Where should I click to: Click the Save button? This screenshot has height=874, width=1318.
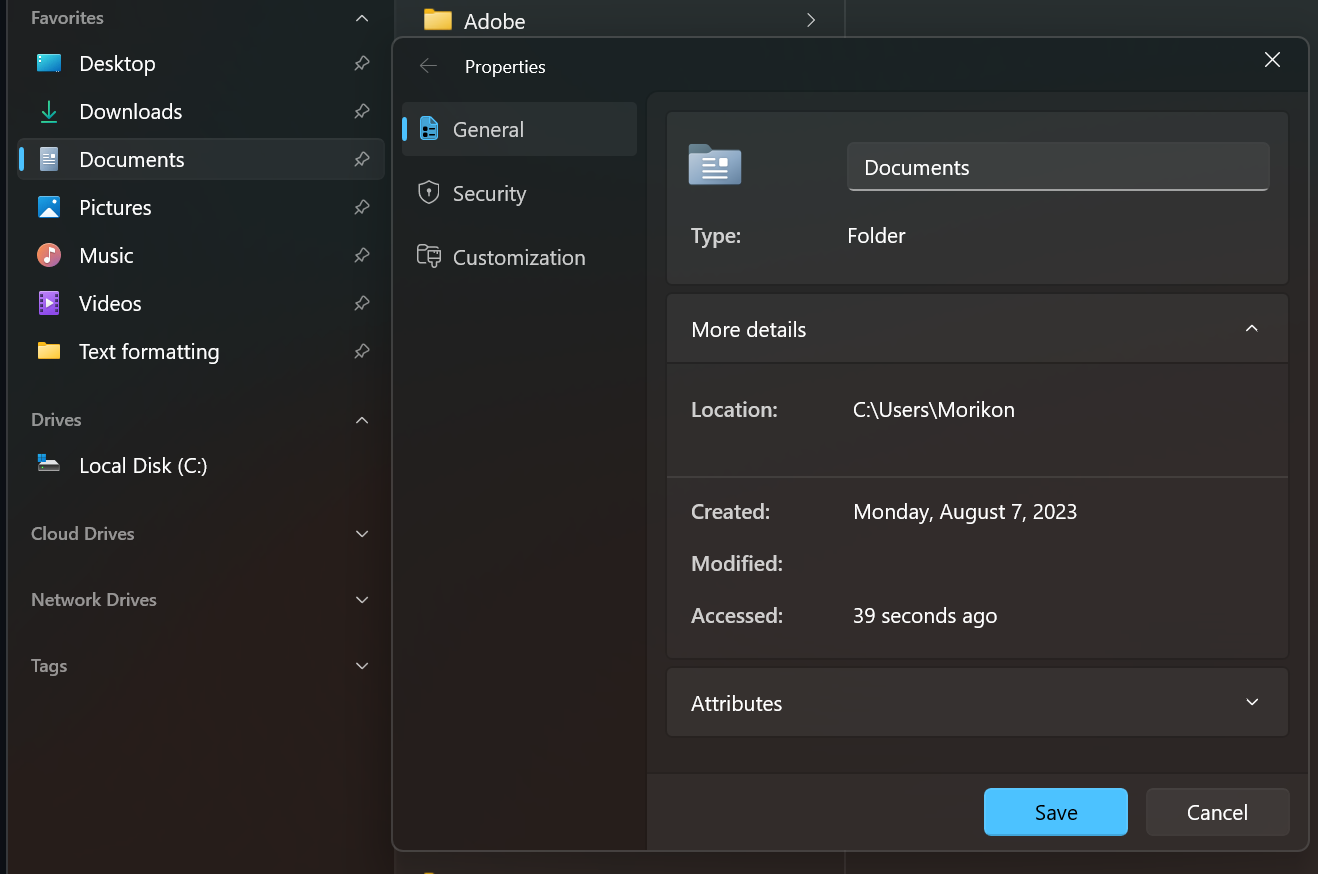[1055, 811]
